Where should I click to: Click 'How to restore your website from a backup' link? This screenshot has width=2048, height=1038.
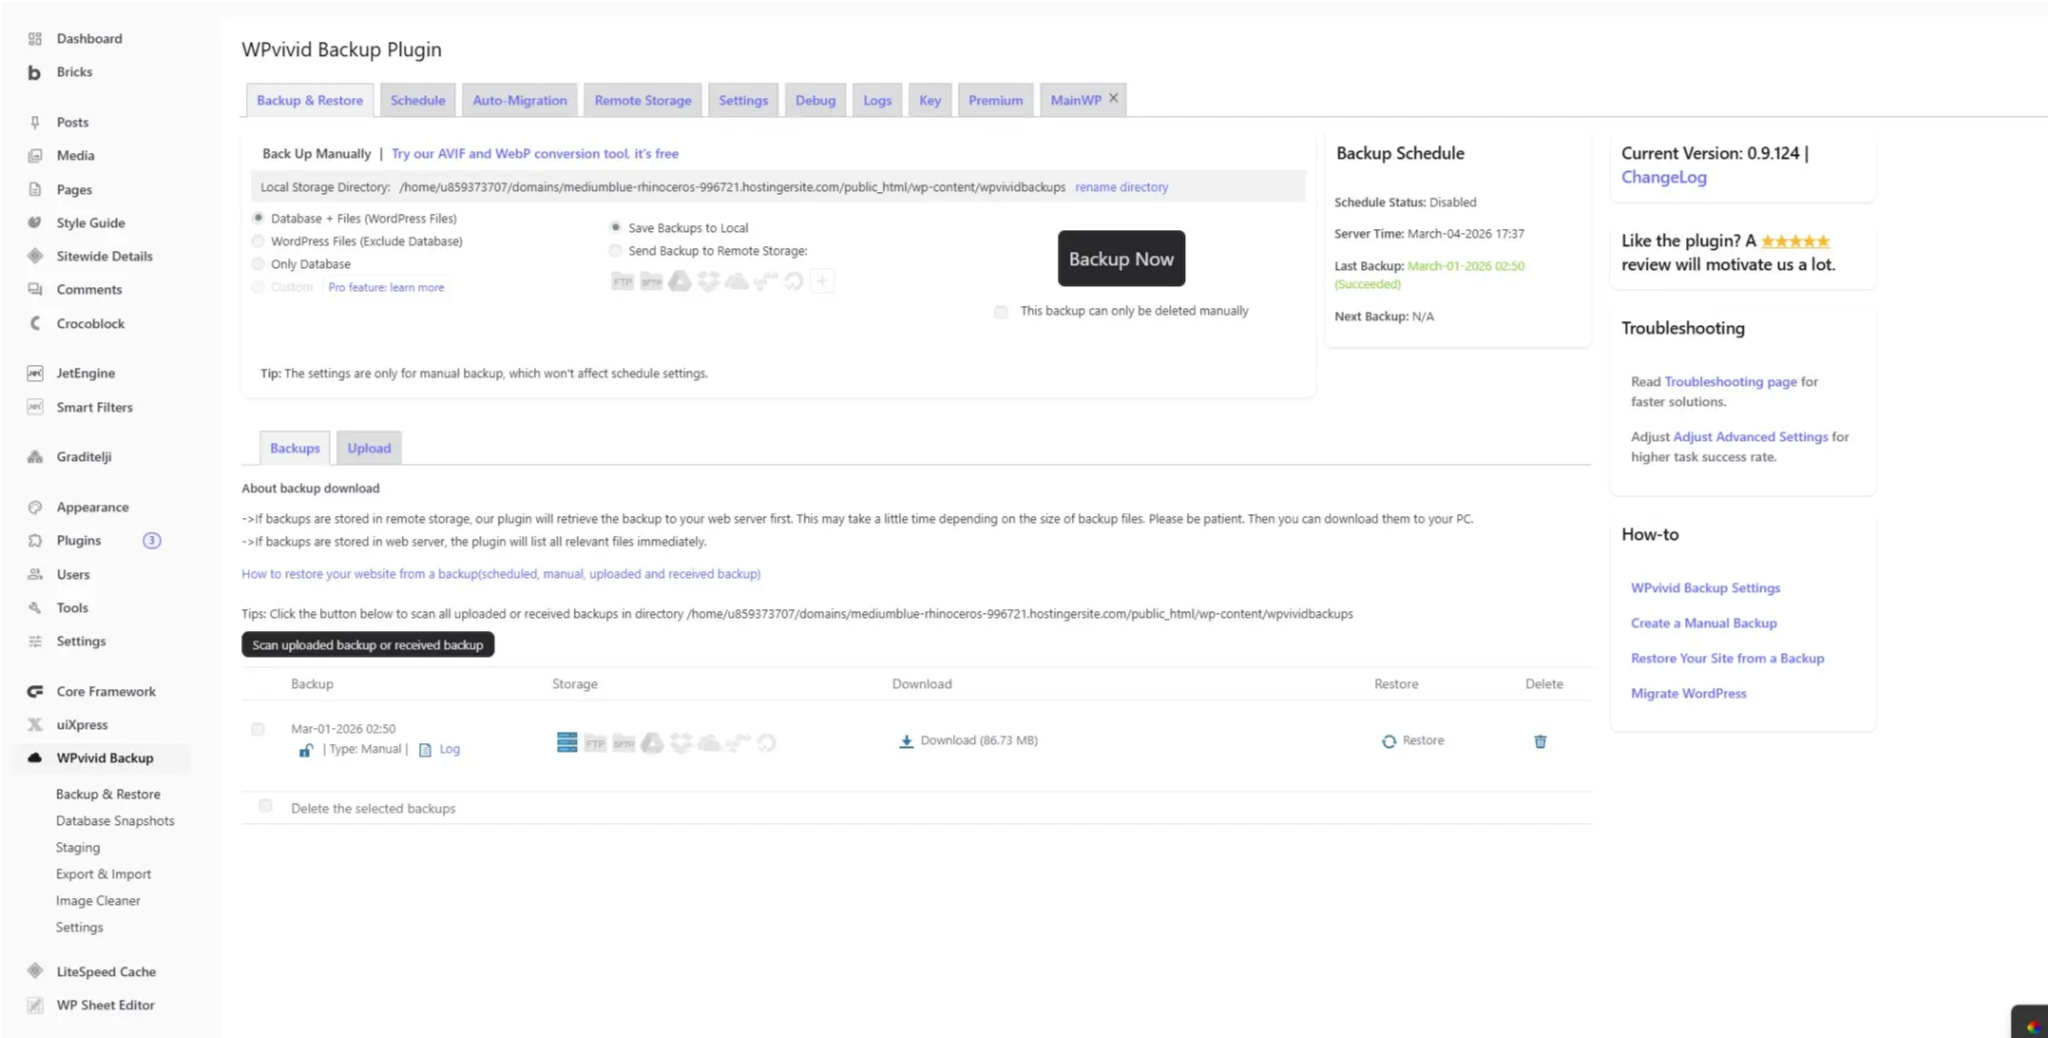click(x=501, y=574)
